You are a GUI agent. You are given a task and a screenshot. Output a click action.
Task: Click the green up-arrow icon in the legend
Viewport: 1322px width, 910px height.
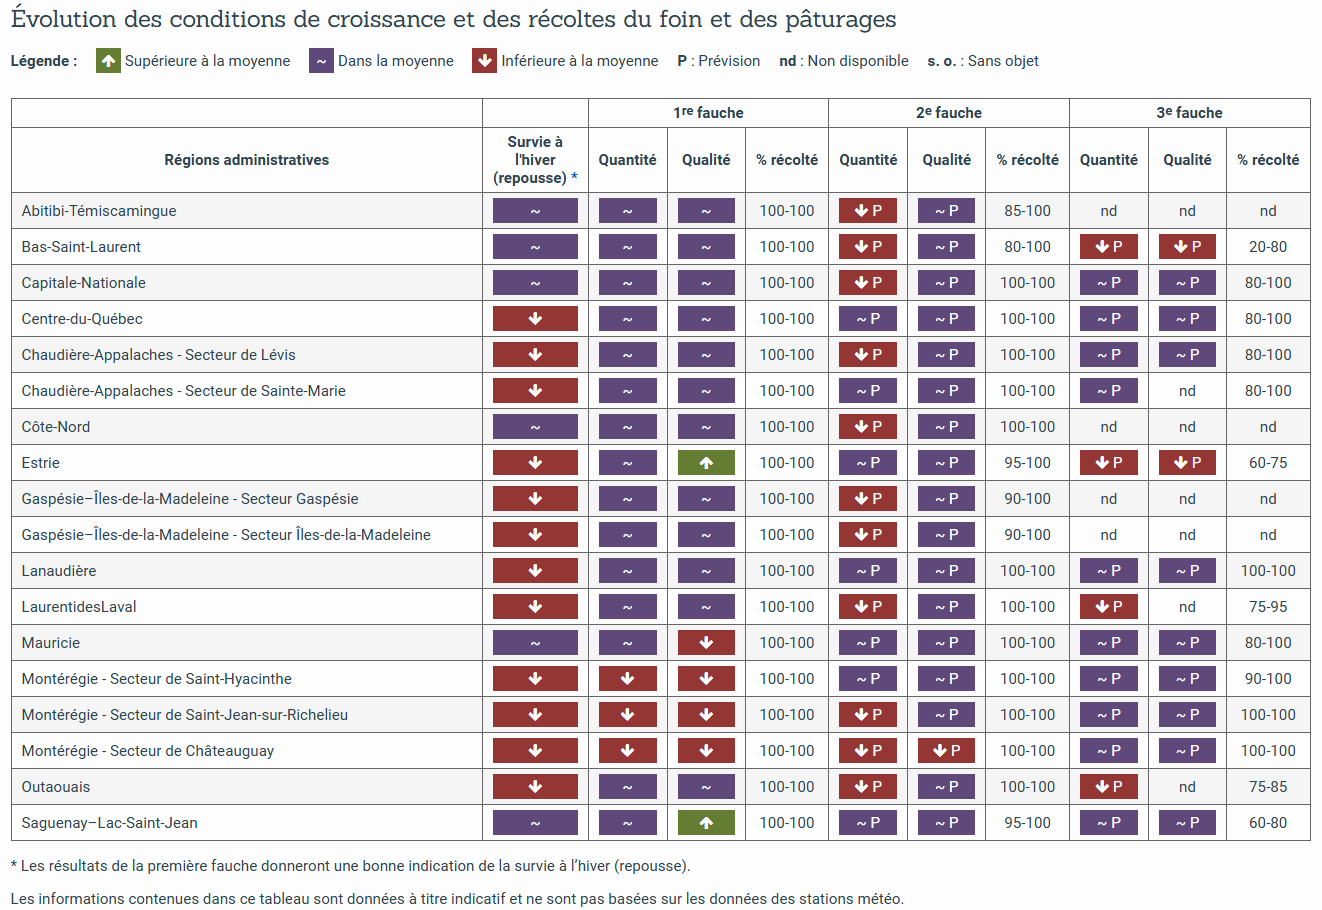point(108,61)
